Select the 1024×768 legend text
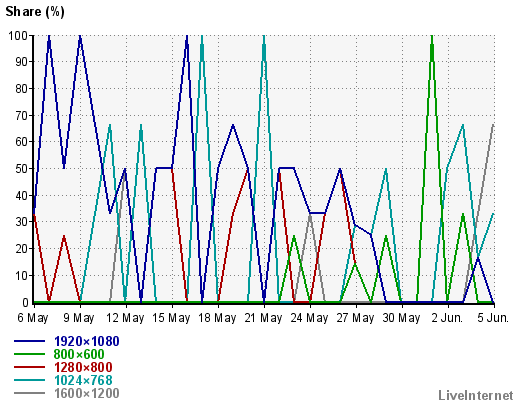 83,380
